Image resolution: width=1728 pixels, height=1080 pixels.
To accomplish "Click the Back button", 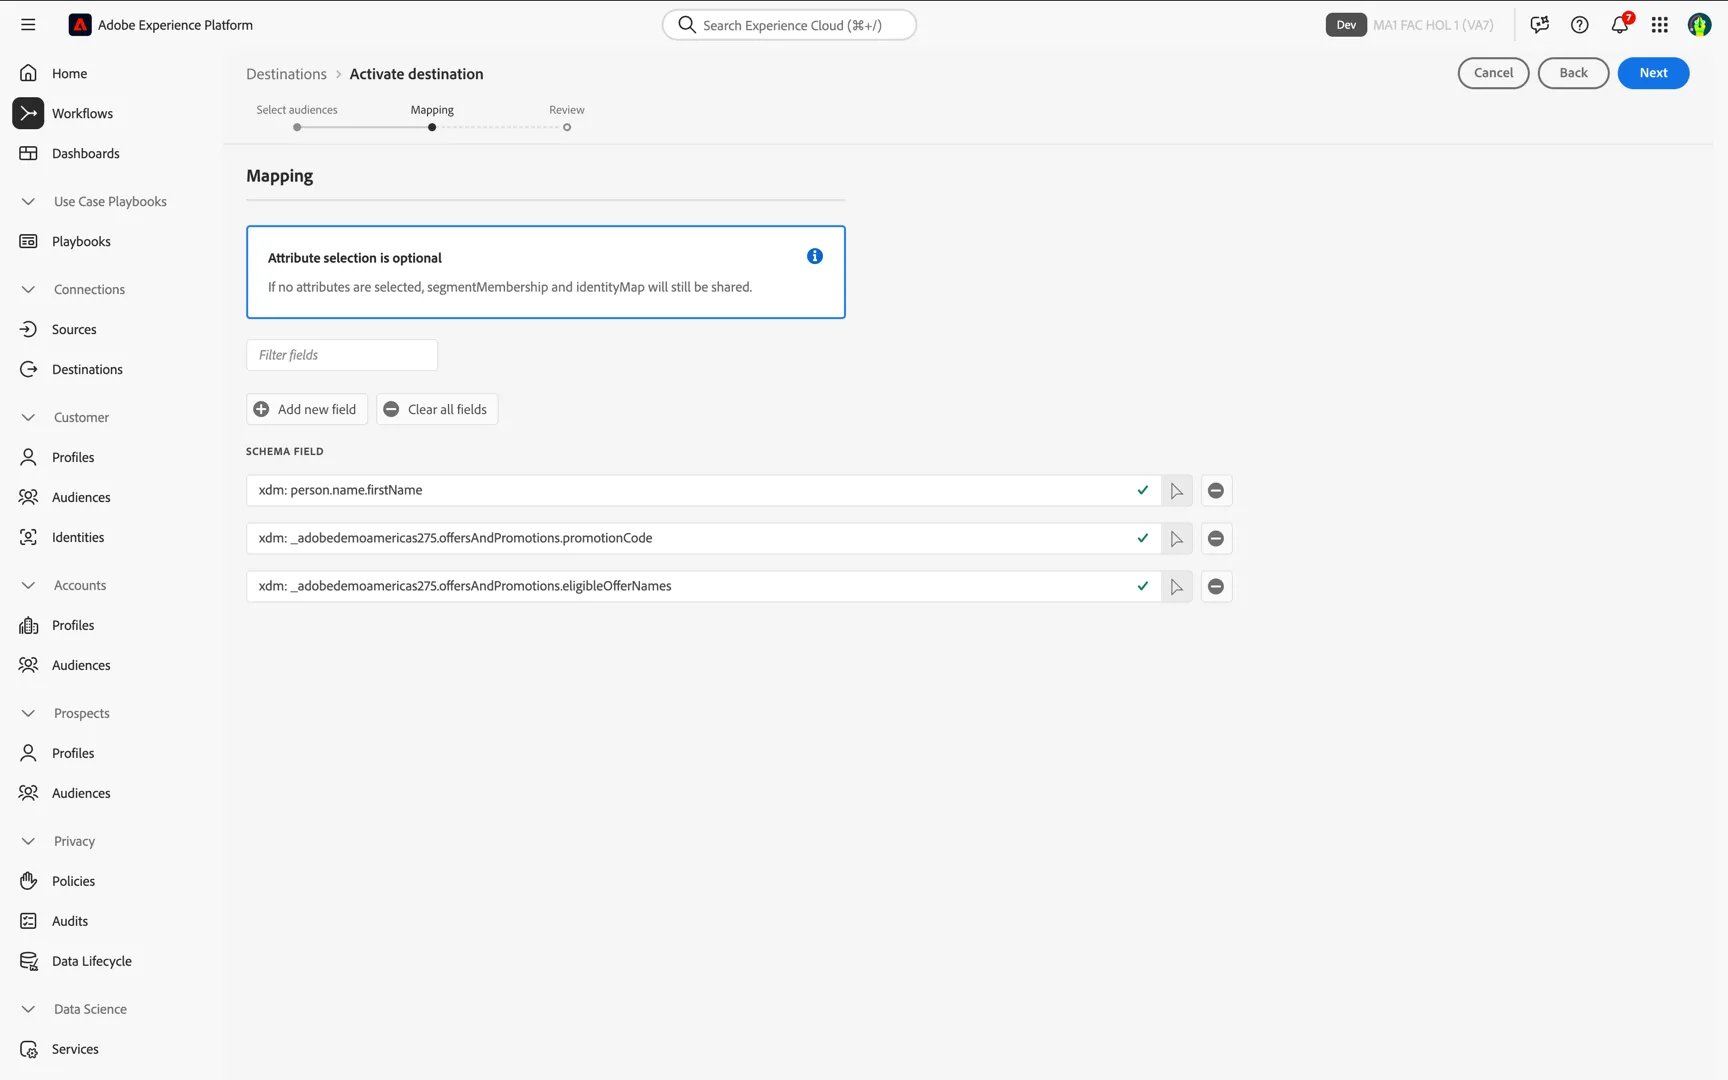I will (x=1573, y=73).
